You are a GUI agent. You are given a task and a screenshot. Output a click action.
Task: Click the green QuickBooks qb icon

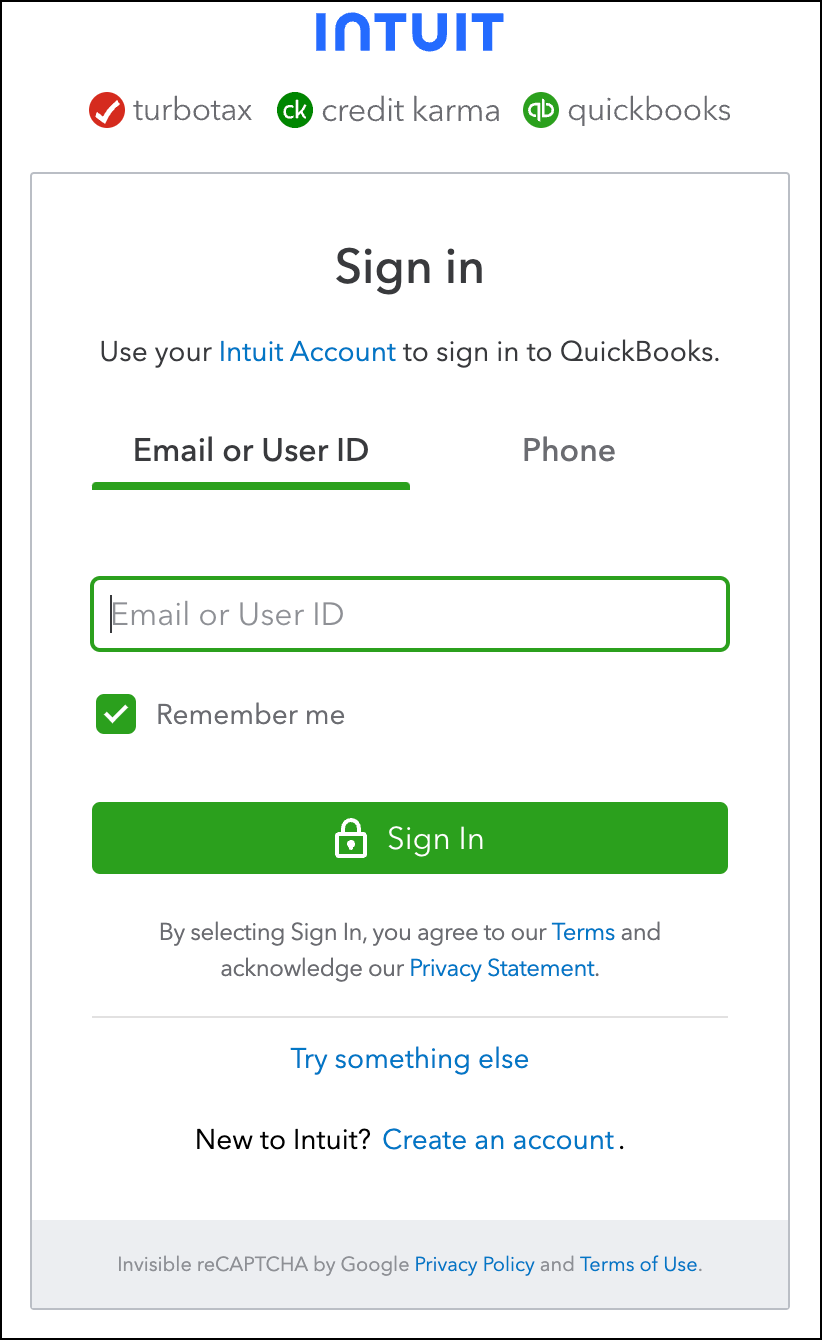pyautogui.click(x=540, y=110)
